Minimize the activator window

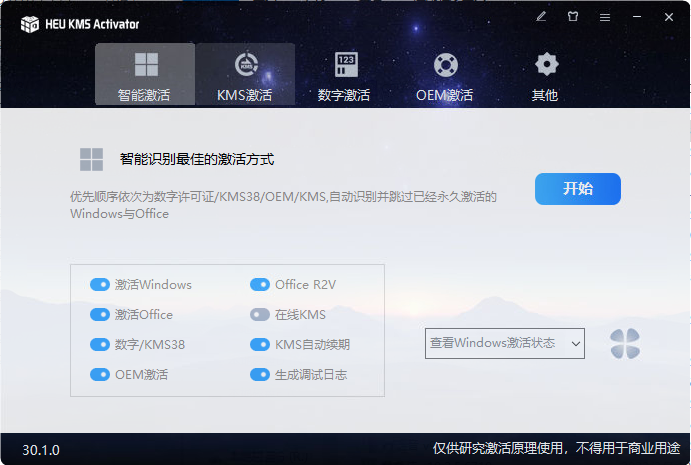point(637,17)
